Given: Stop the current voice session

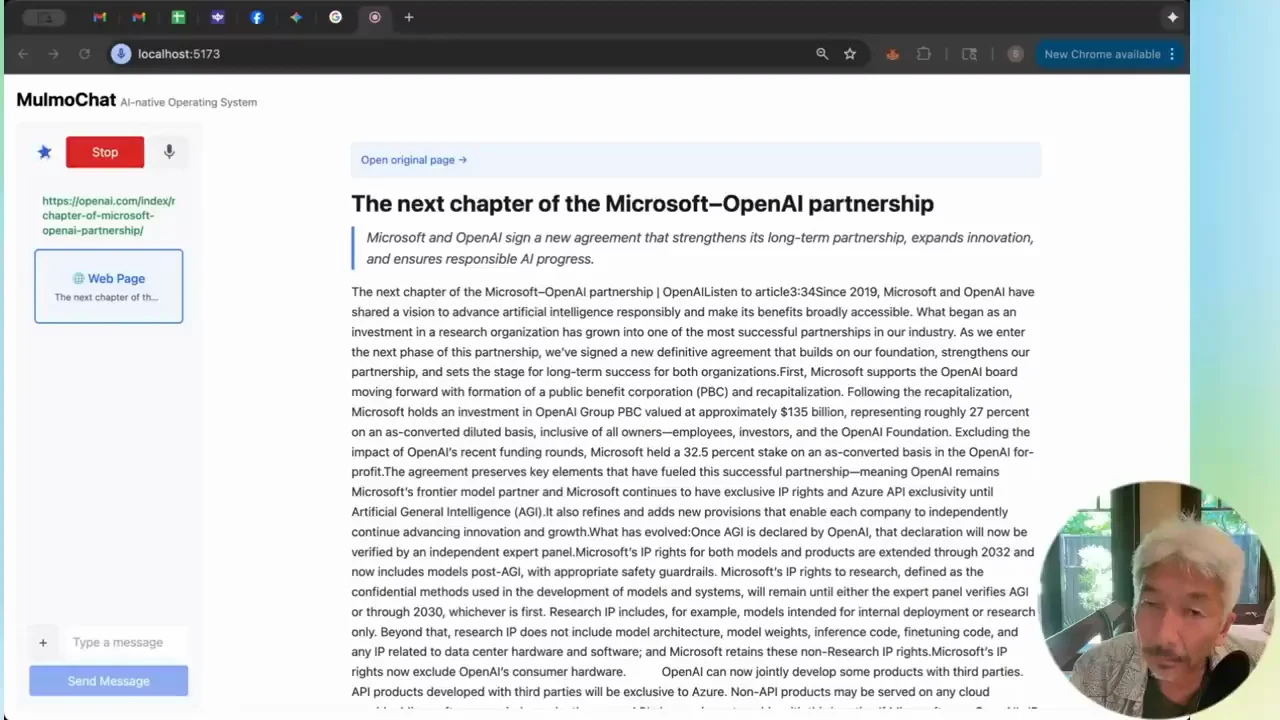Looking at the screenshot, I should tap(105, 152).
